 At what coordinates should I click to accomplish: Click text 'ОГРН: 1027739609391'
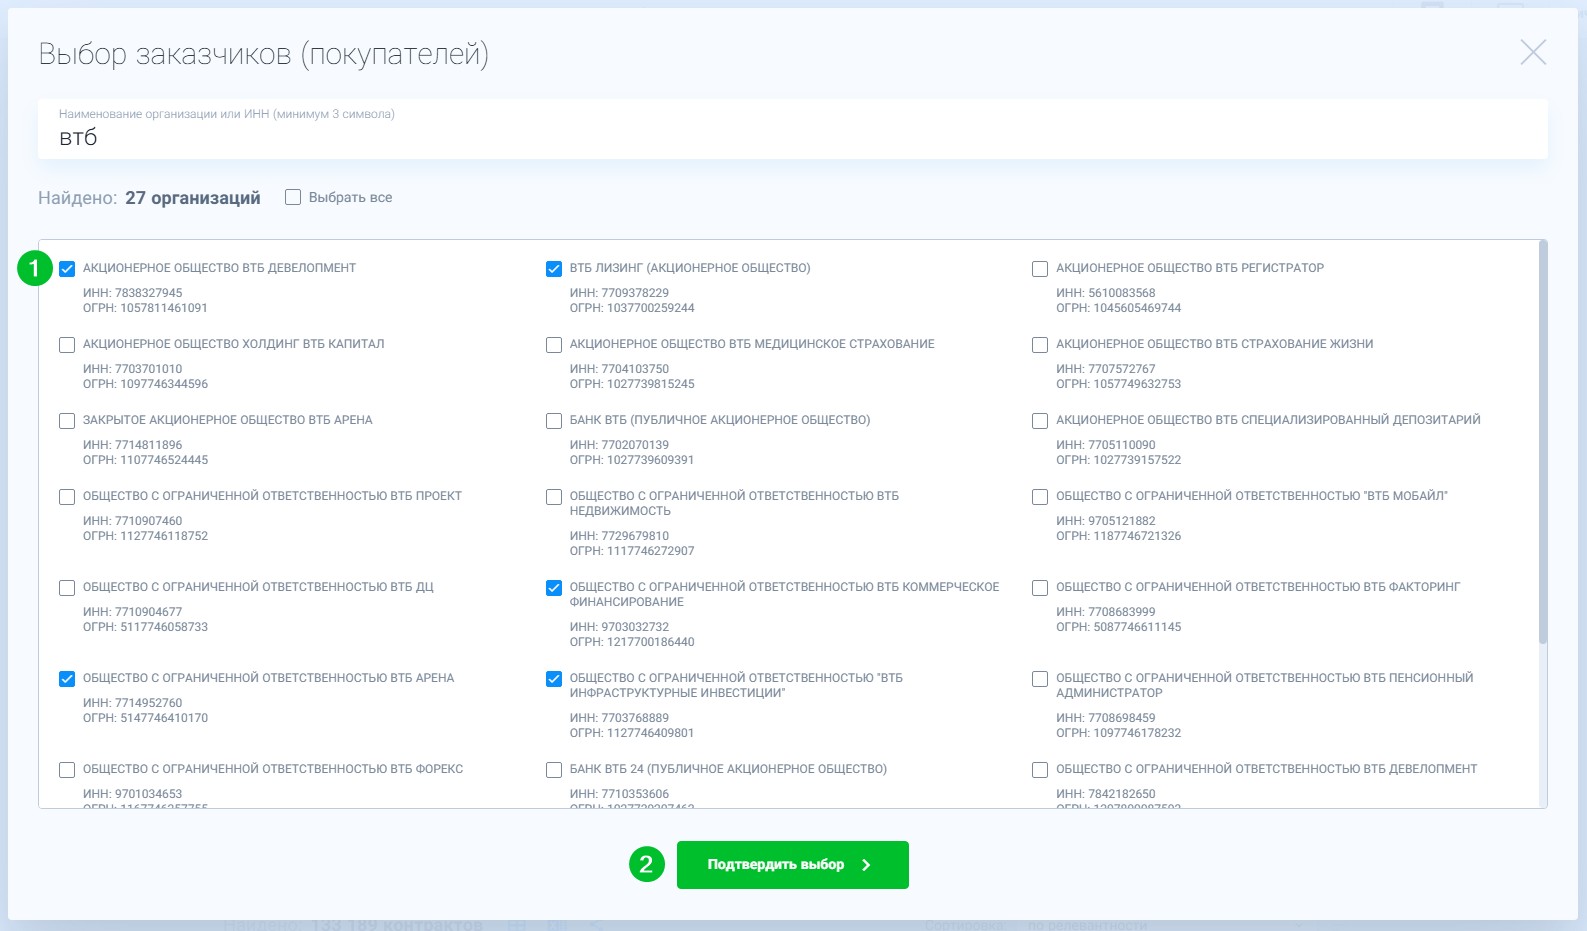[632, 460]
